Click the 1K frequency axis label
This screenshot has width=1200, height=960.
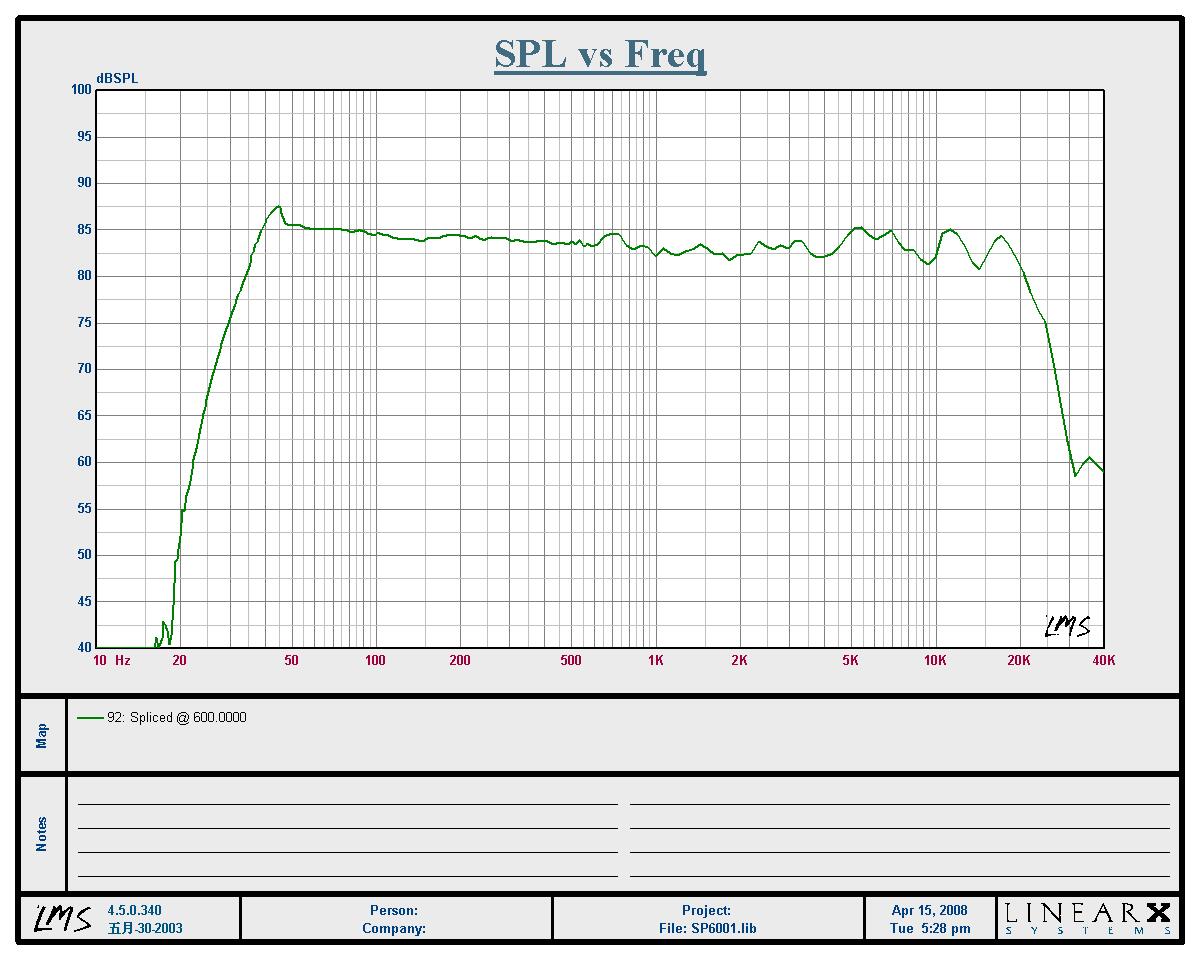pyautogui.click(x=656, y=661)
